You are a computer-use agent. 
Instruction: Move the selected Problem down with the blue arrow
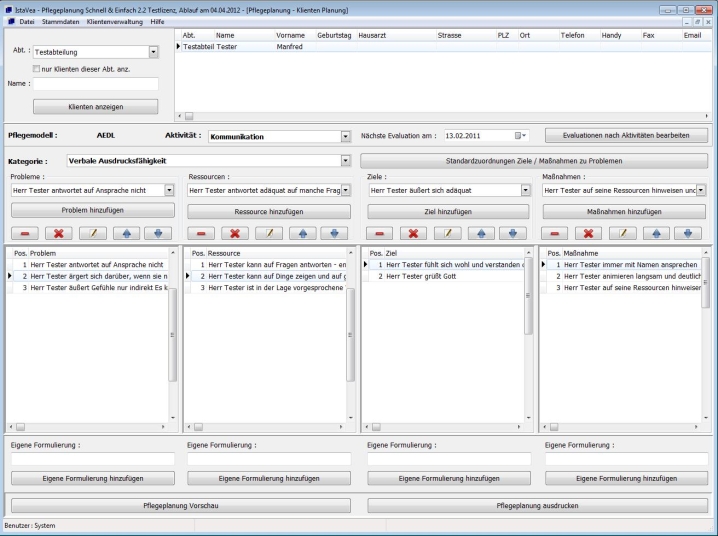coord(157,233)
